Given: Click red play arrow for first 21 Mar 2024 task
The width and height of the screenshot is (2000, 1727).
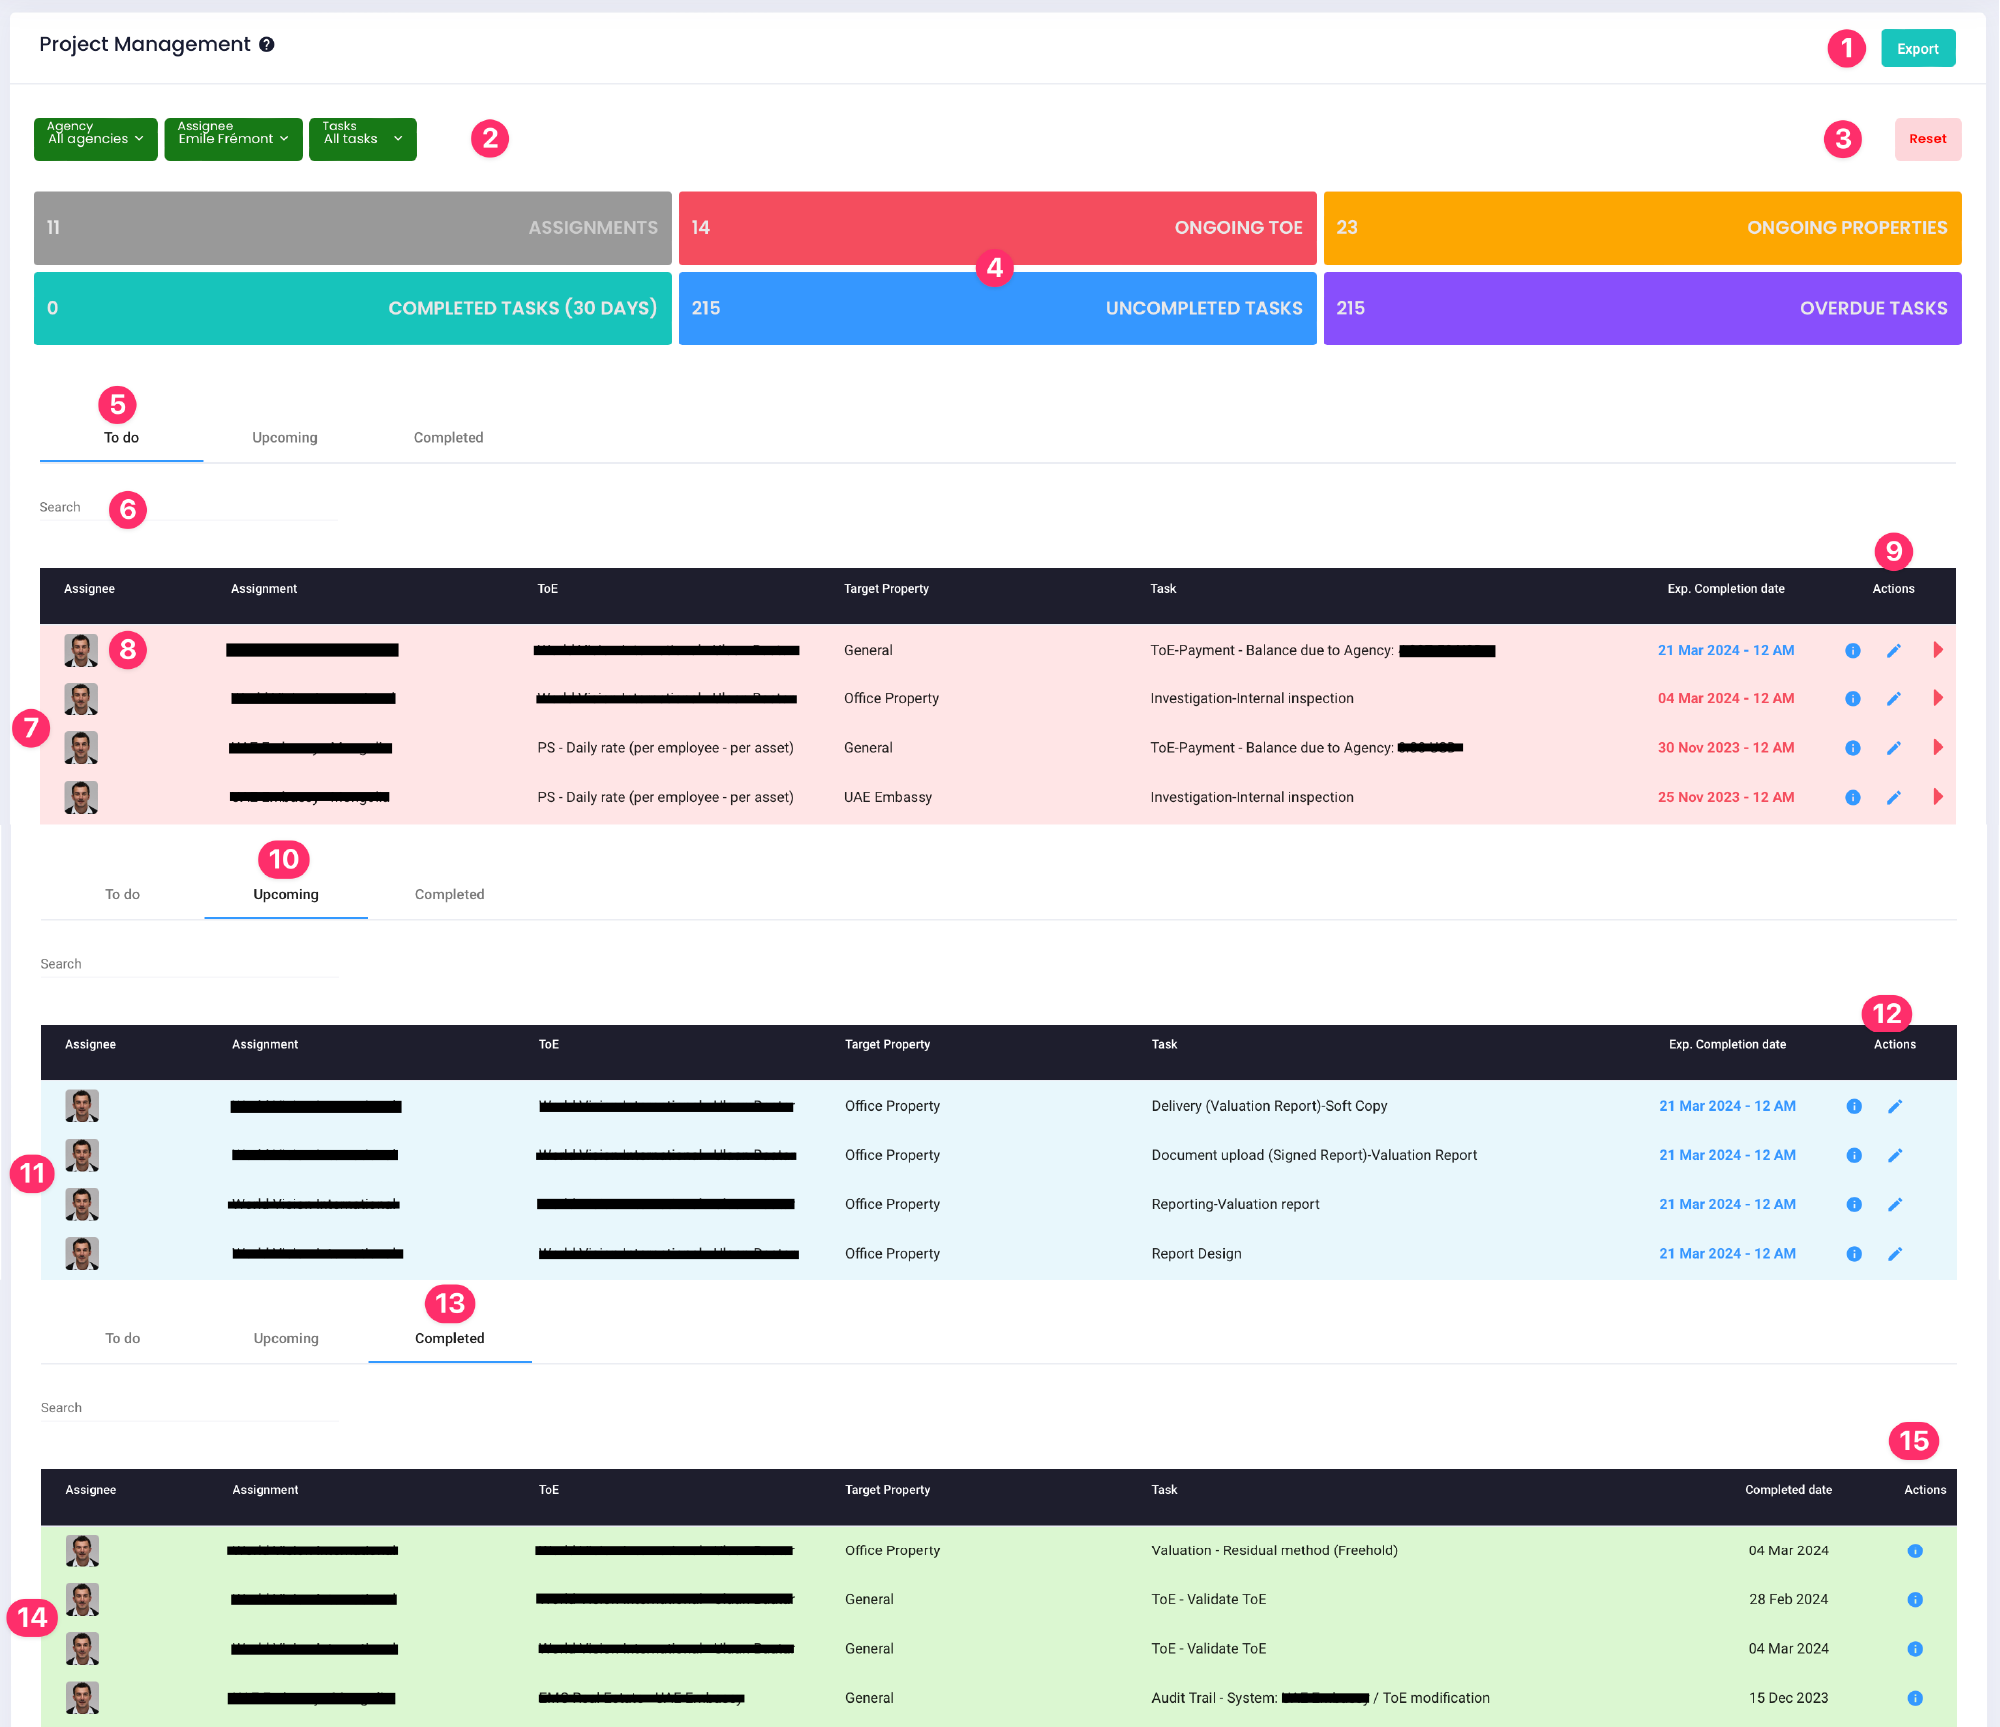Looking at the screenshot, I should (1937, 650).
